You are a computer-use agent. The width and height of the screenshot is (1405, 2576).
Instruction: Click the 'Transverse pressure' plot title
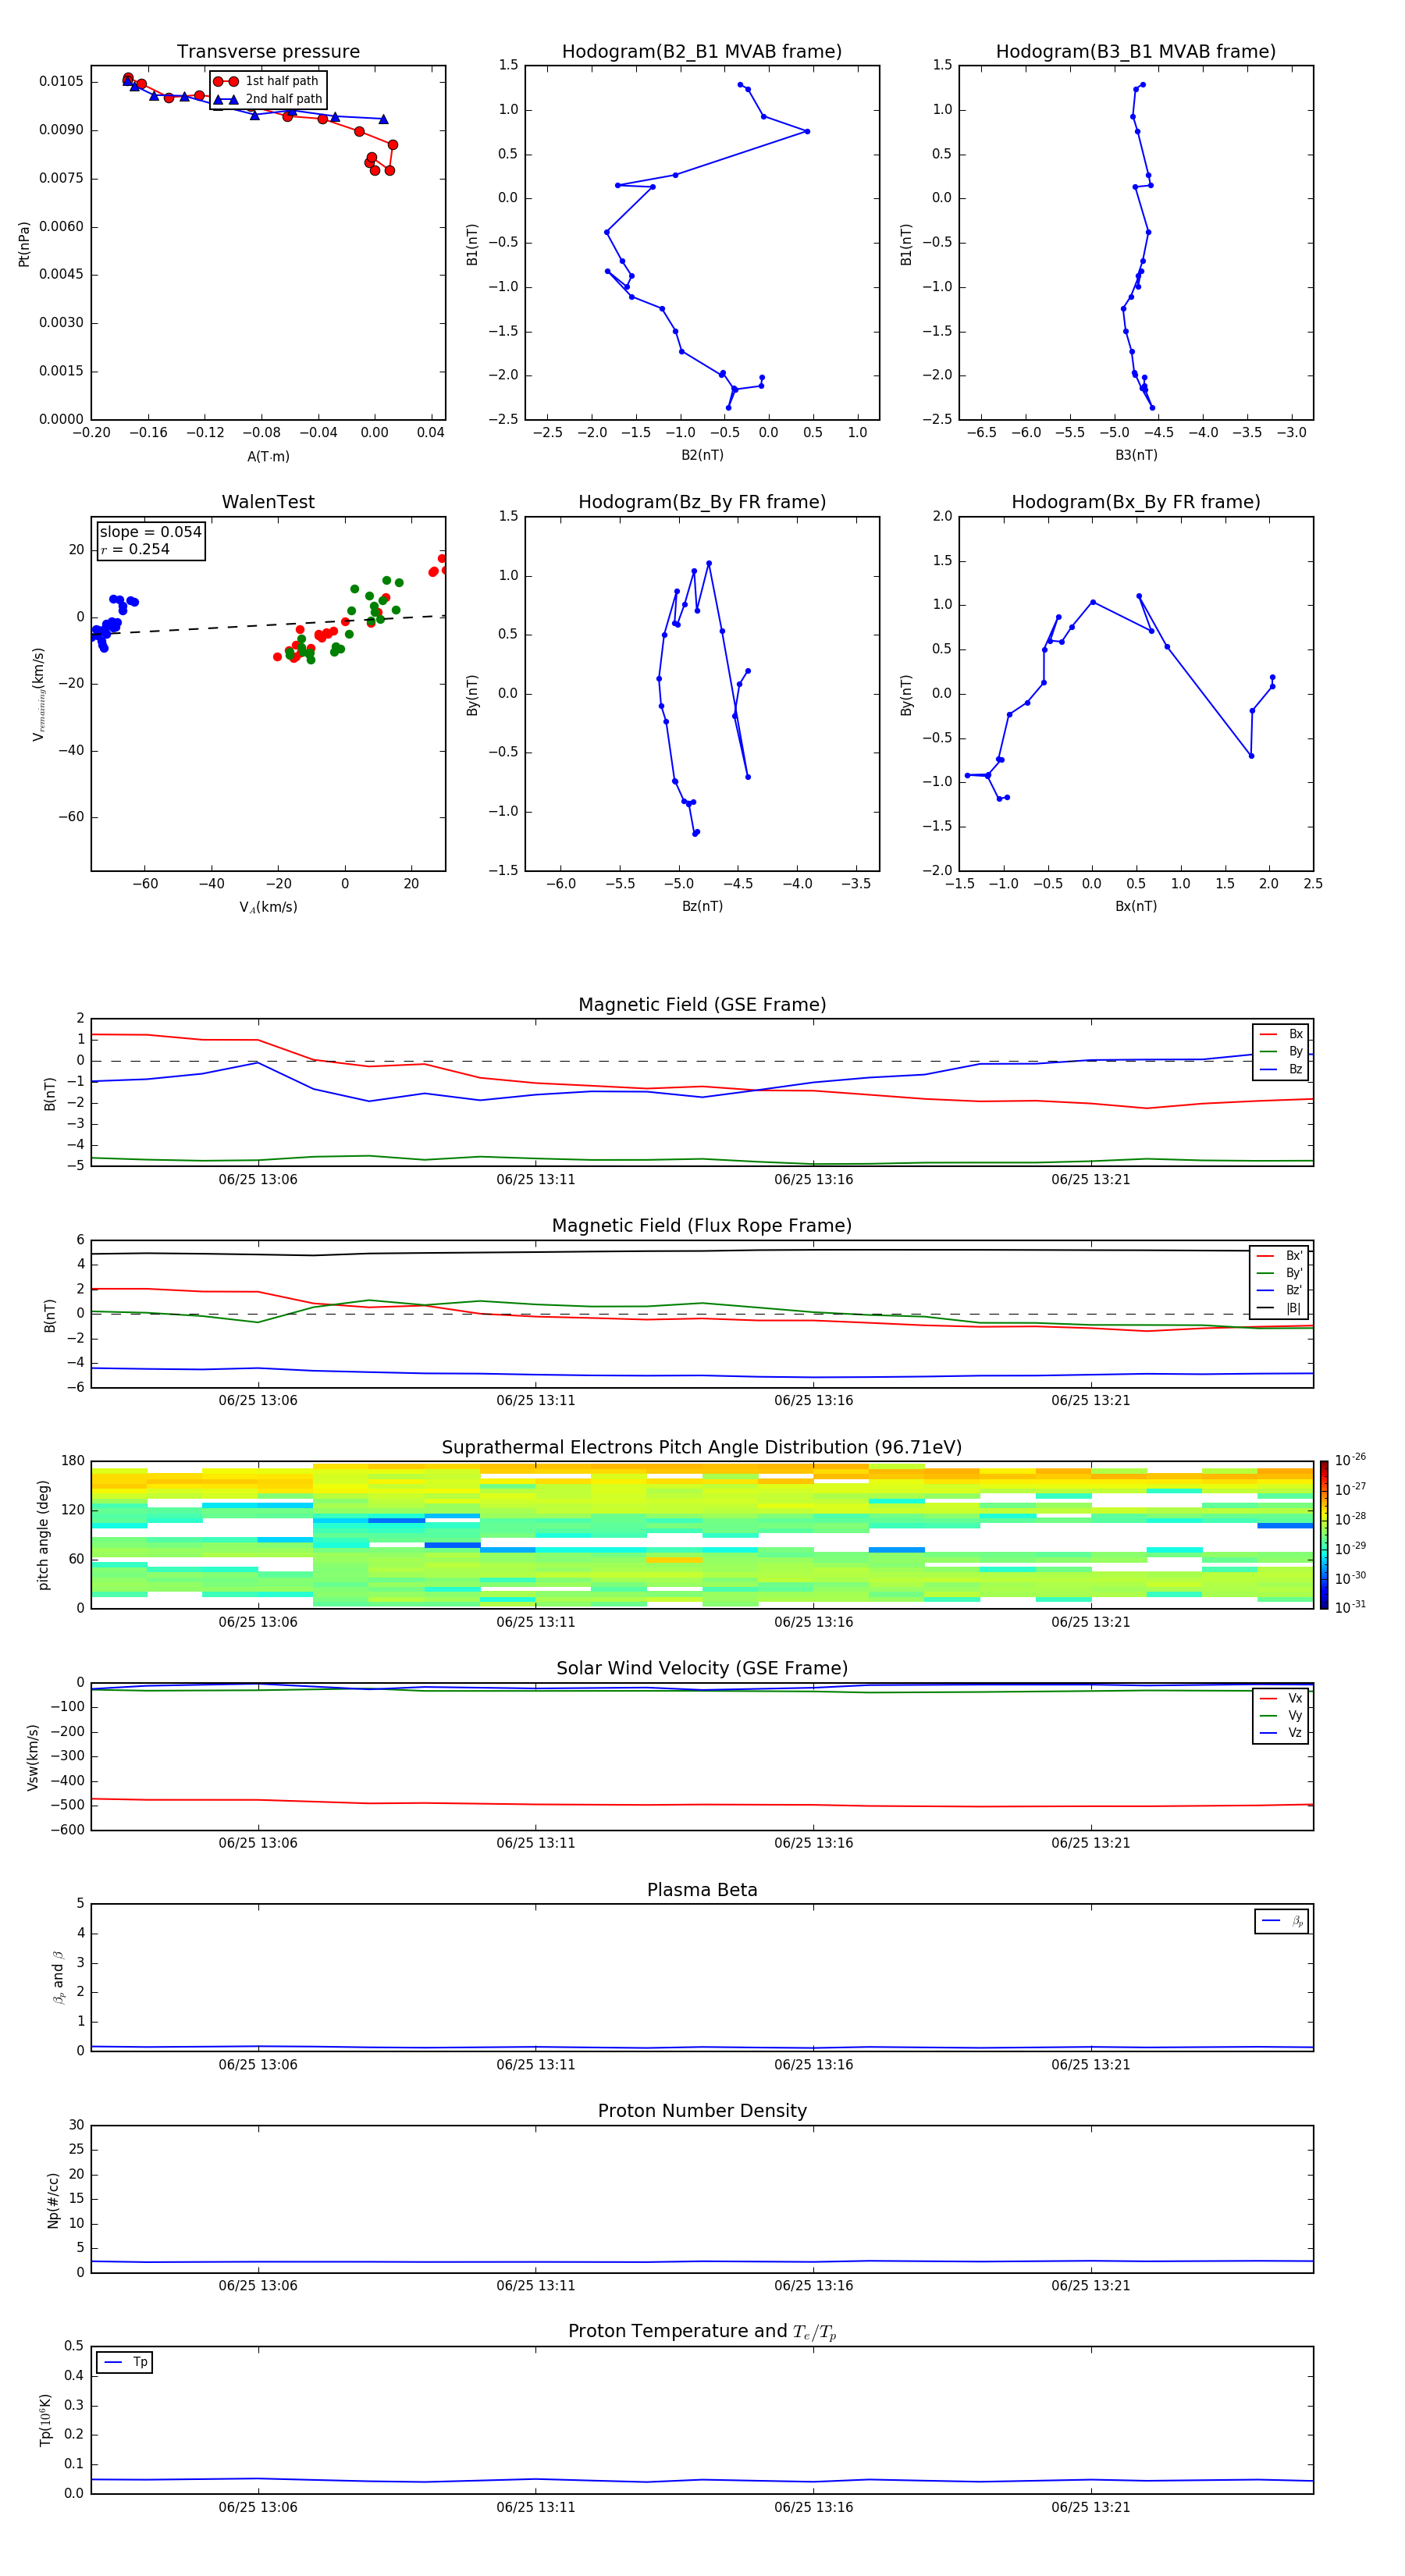[x=268, y=52]
